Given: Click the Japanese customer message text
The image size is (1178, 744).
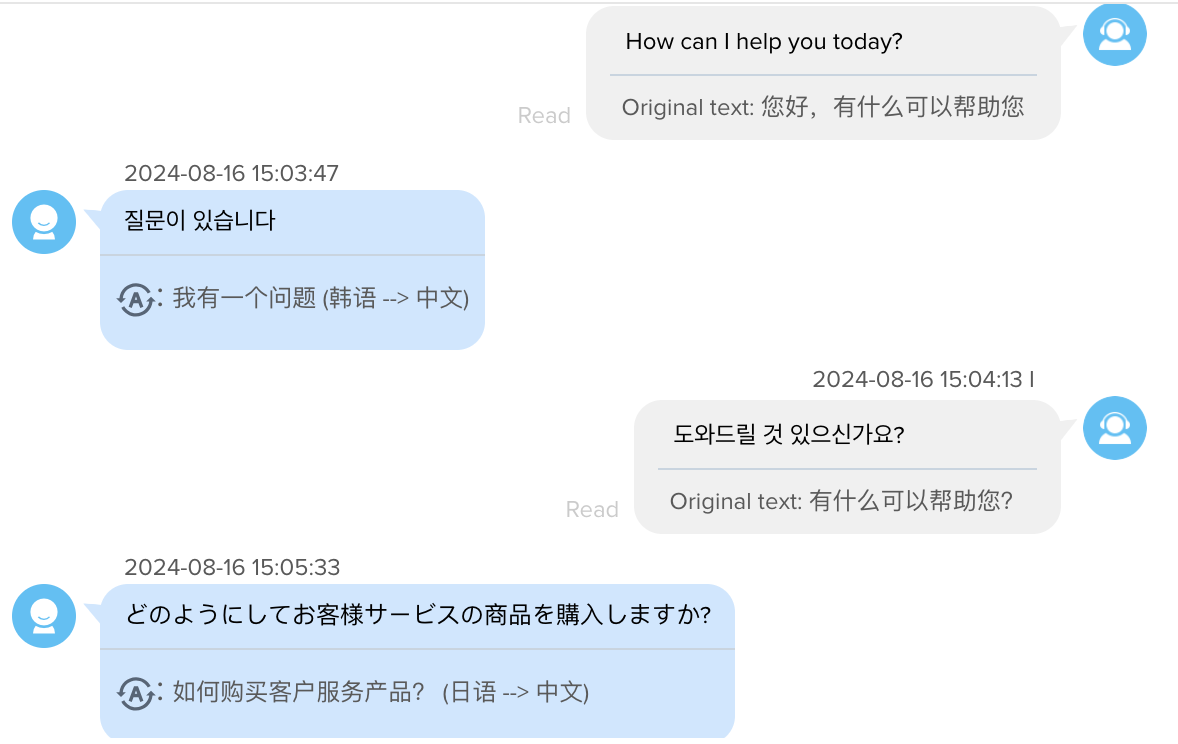Looking at the screenshot, I should [418, 614].
